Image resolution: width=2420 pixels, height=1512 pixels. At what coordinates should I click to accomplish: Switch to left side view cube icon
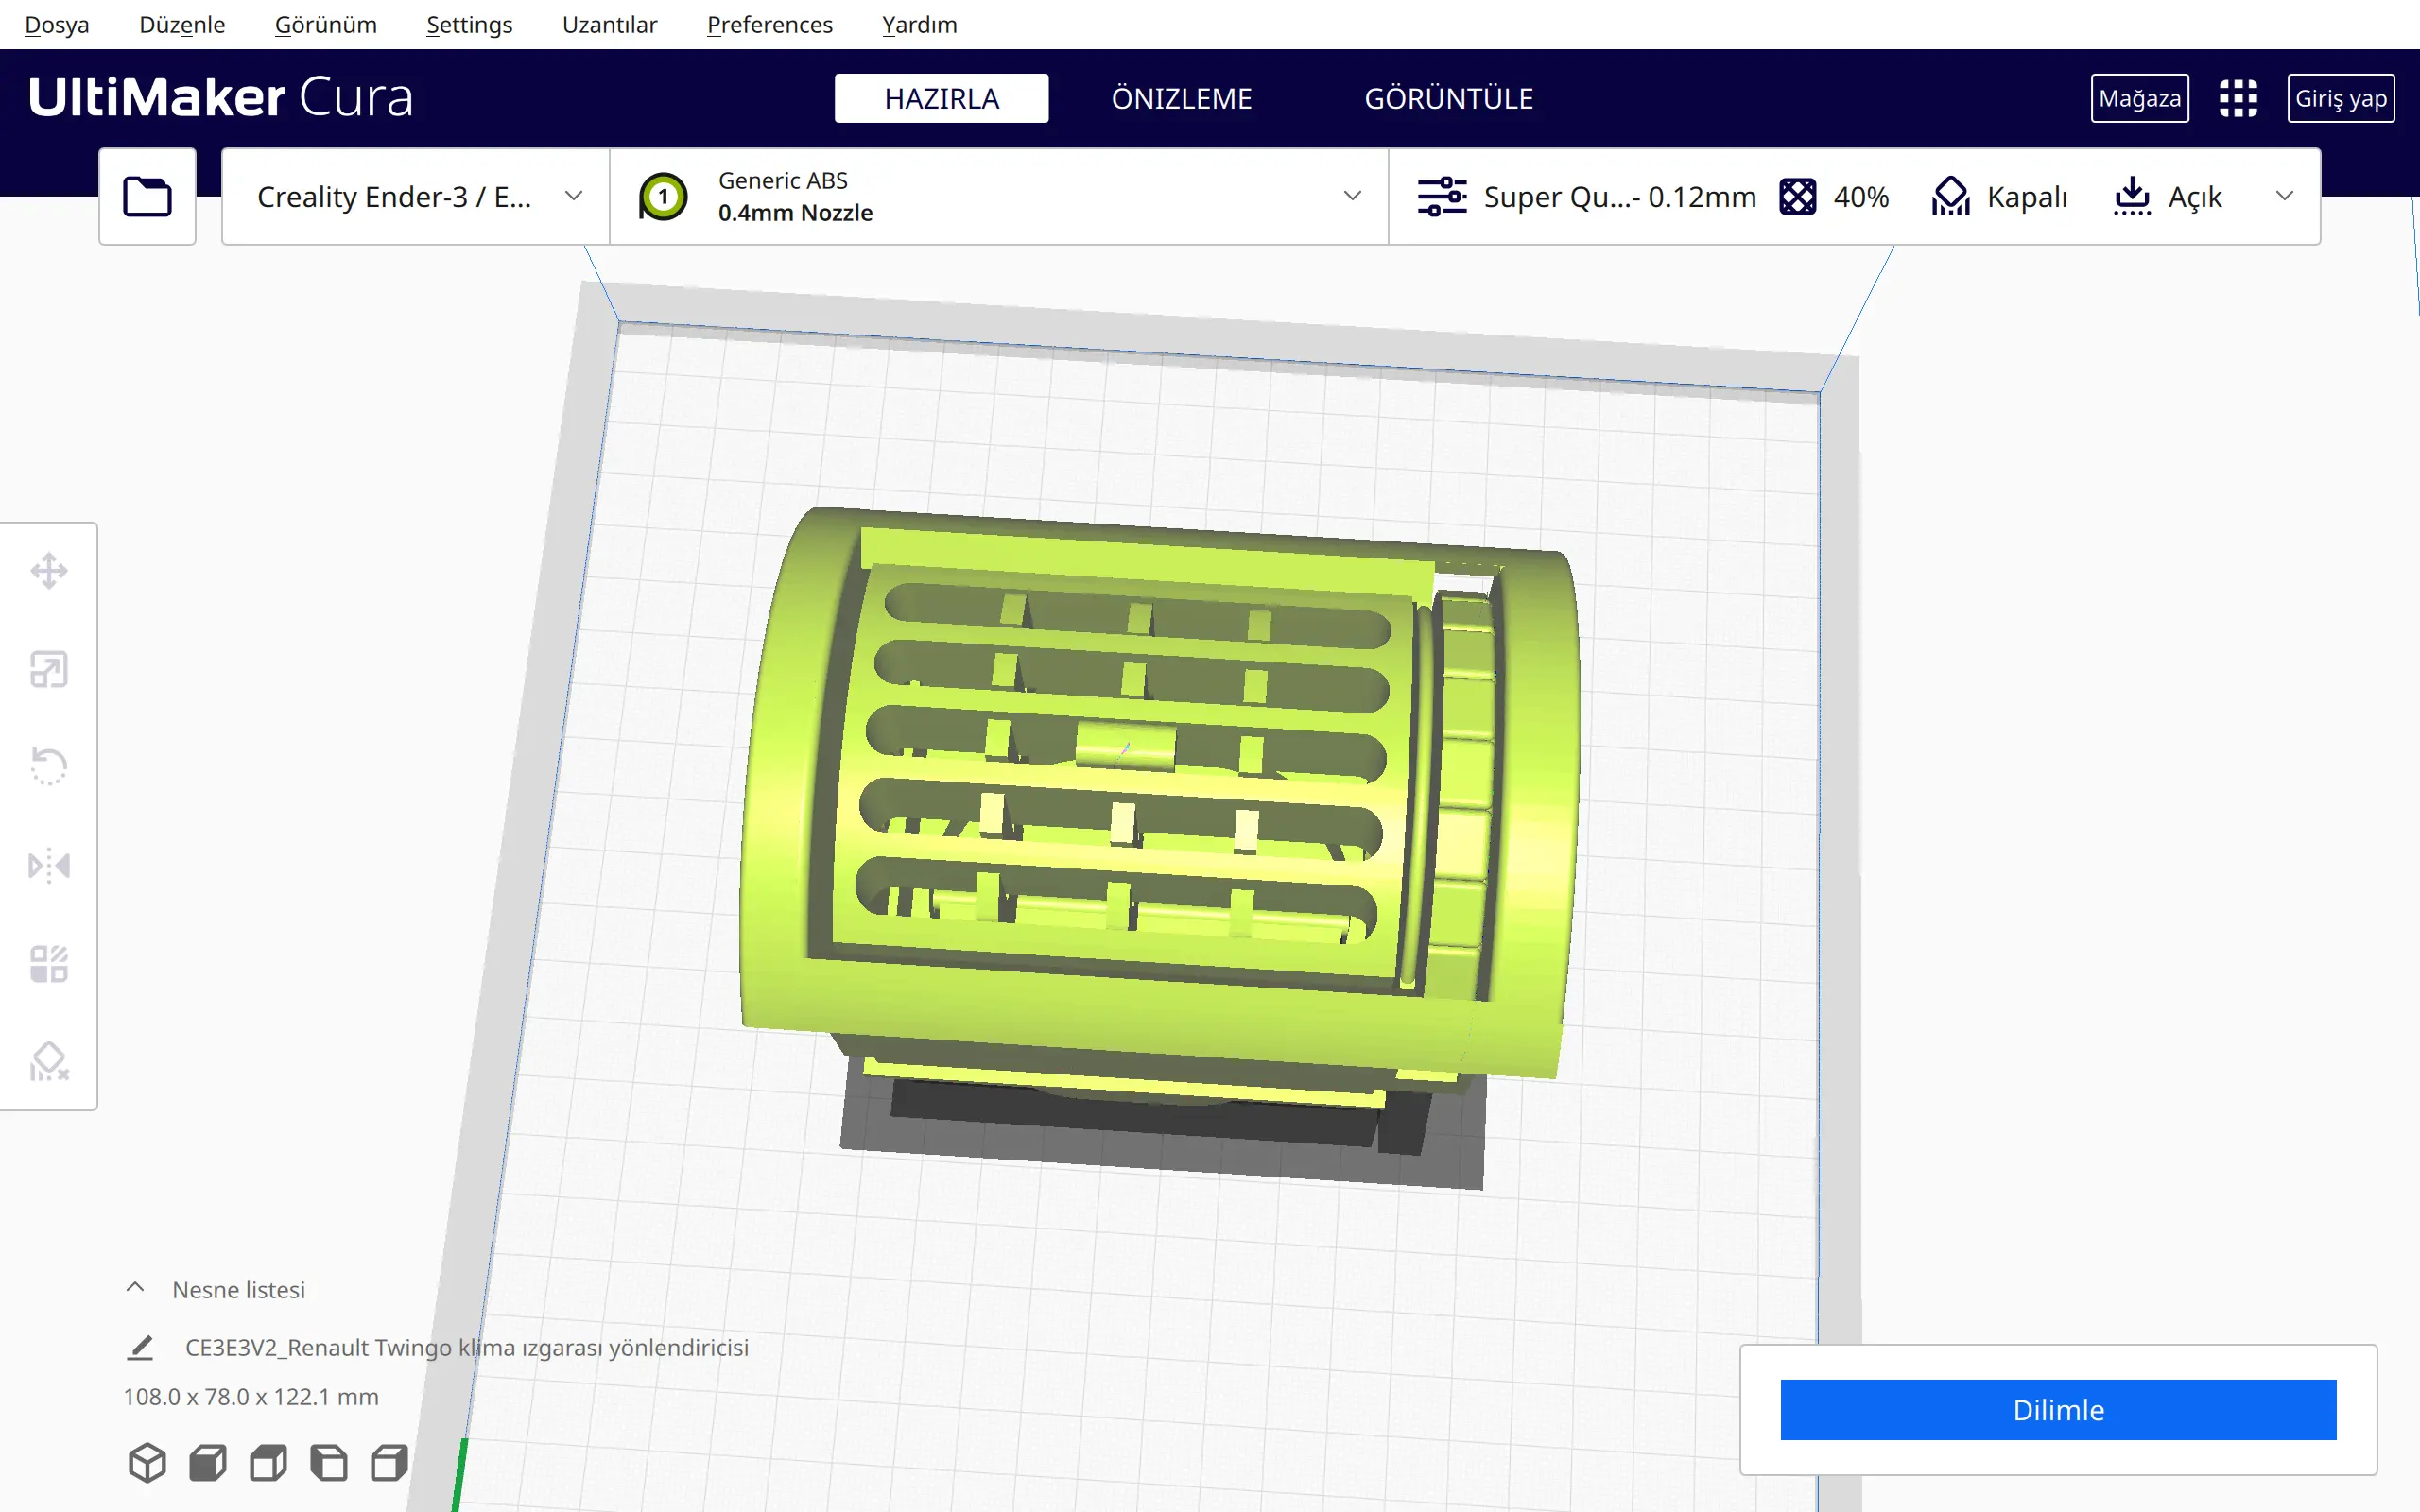(x=329, y=1463)
